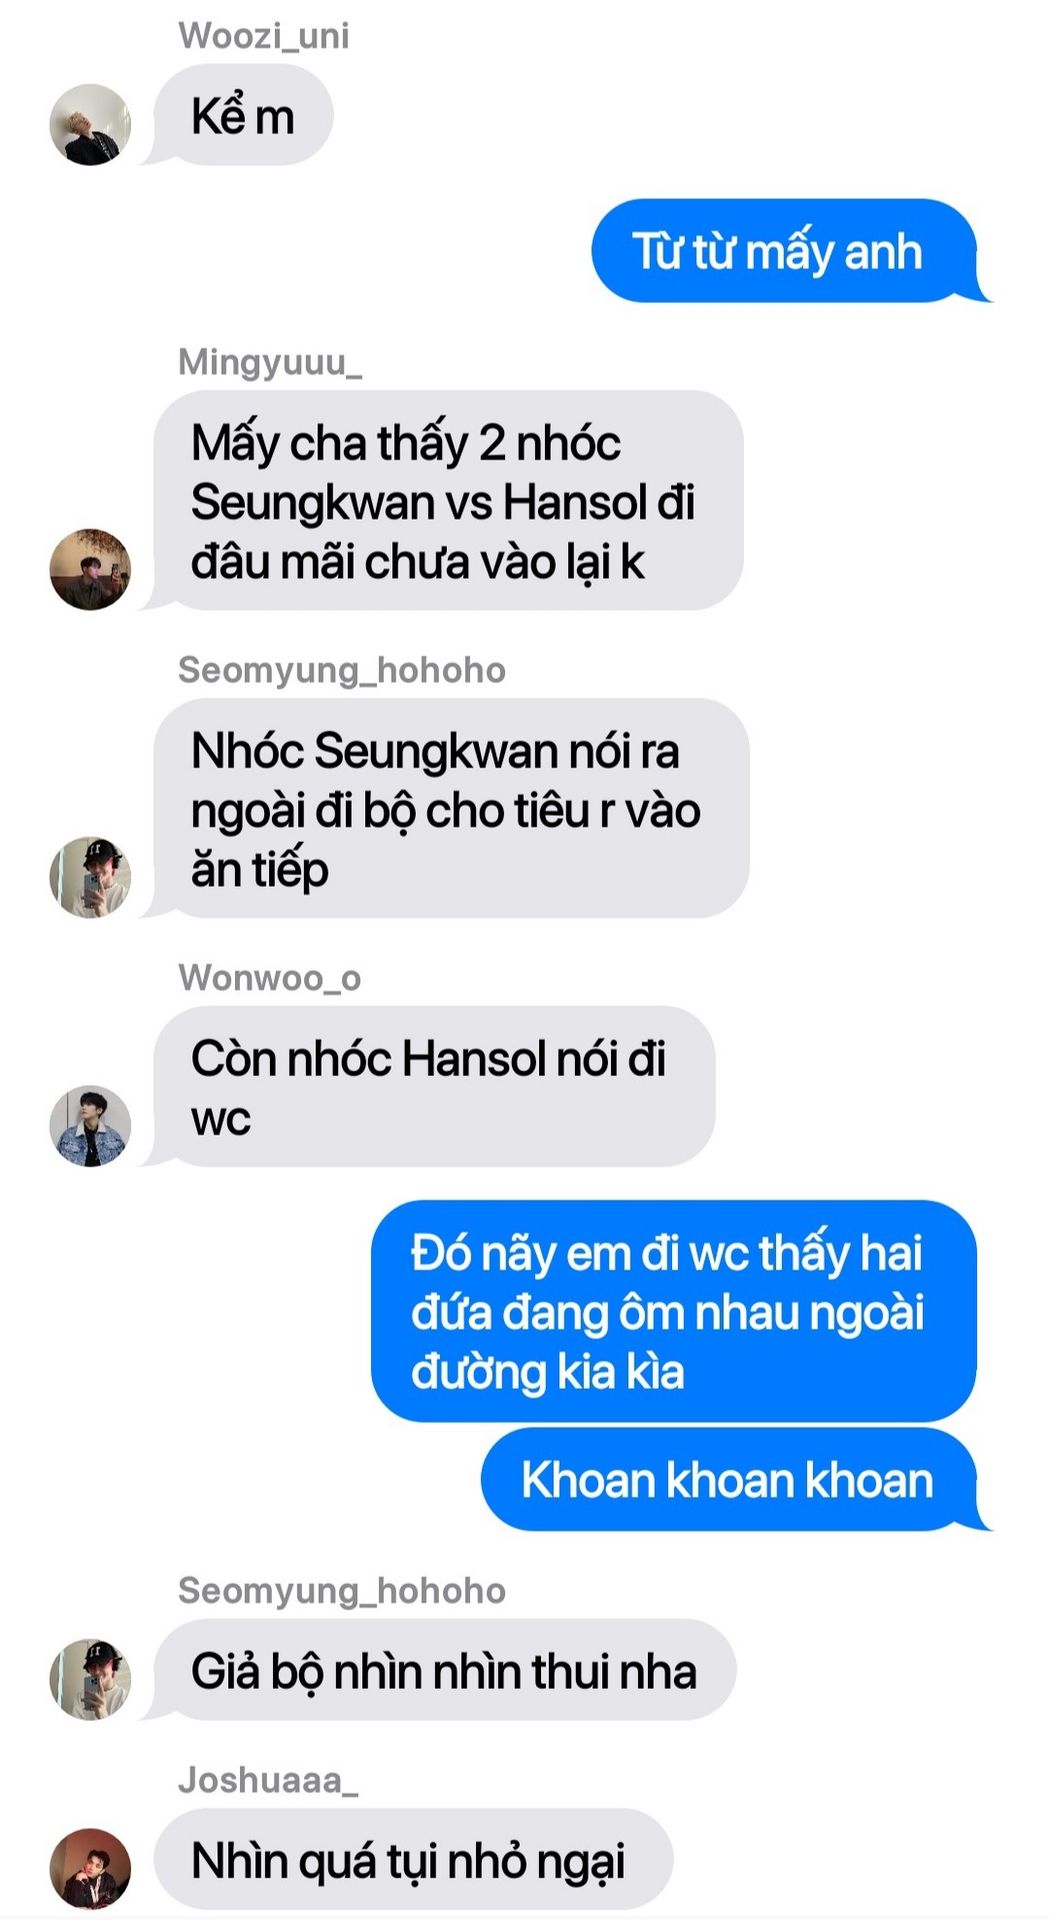This screenshot has height=1920, width=1049.
Task: Open Wonwoo_o username label
Action: pyautogui.click(x=269, y=977)
